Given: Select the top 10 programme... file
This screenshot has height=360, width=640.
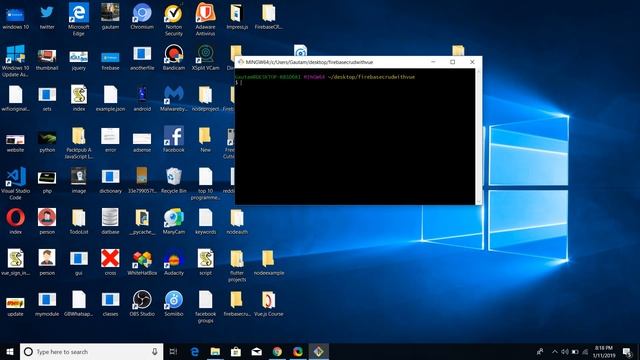Looking at the screenshot, I should (205, 183).
